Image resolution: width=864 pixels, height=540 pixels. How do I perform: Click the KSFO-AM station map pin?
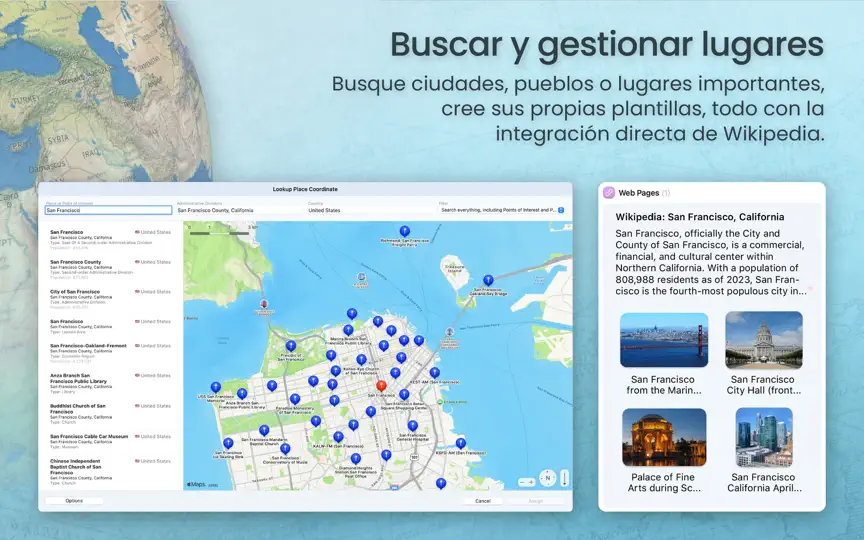(x=461, y=444)
